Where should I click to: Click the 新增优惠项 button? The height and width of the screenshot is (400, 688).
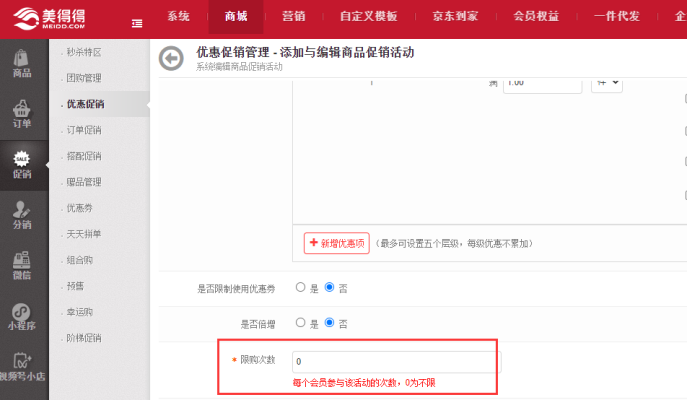click(337, 243)
